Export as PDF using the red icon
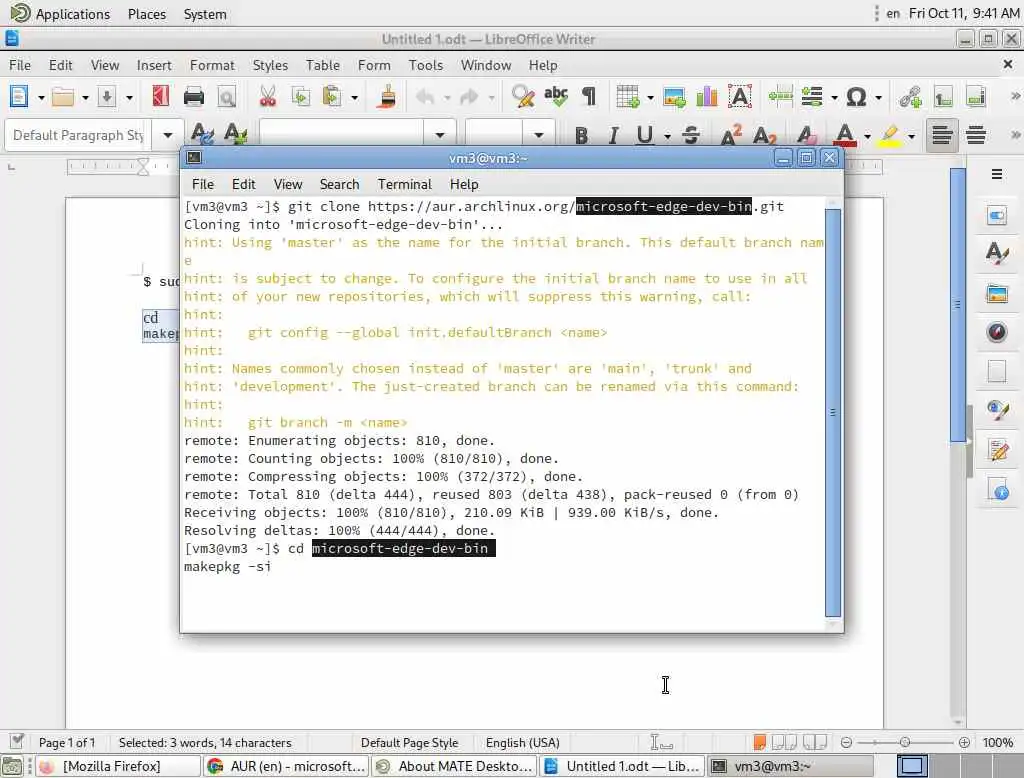 point(160,97)
